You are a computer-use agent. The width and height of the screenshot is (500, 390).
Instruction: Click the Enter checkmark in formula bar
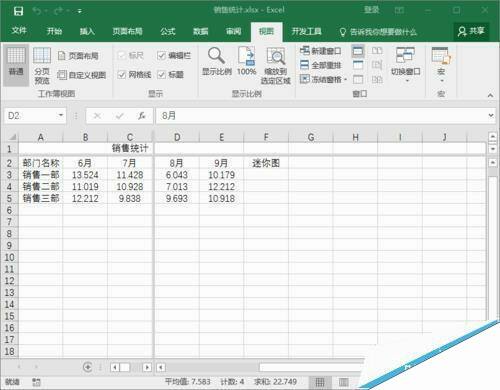click(x=120, y=116)
